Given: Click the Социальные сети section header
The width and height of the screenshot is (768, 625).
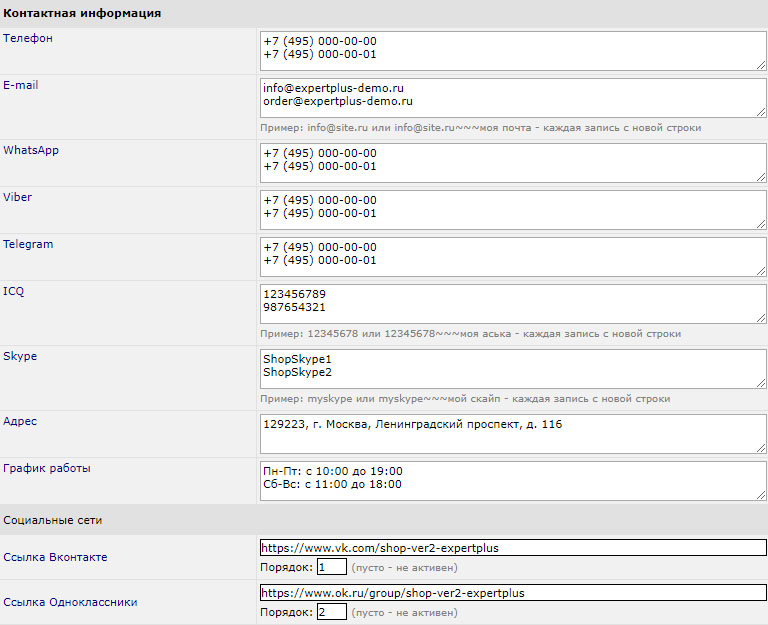Looking at the screenshot, I should pyautogui.click(x=52, y=520).
